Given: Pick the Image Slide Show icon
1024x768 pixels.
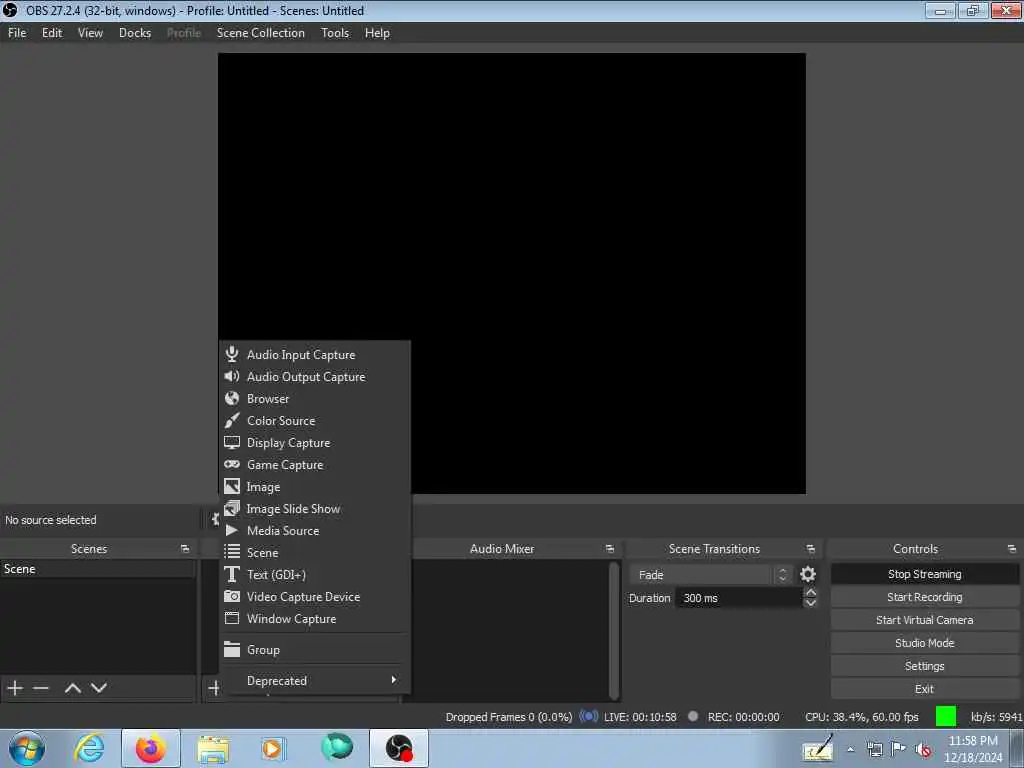Looking at the screenshot, I should pyautogui.click(x=232, y=509).
